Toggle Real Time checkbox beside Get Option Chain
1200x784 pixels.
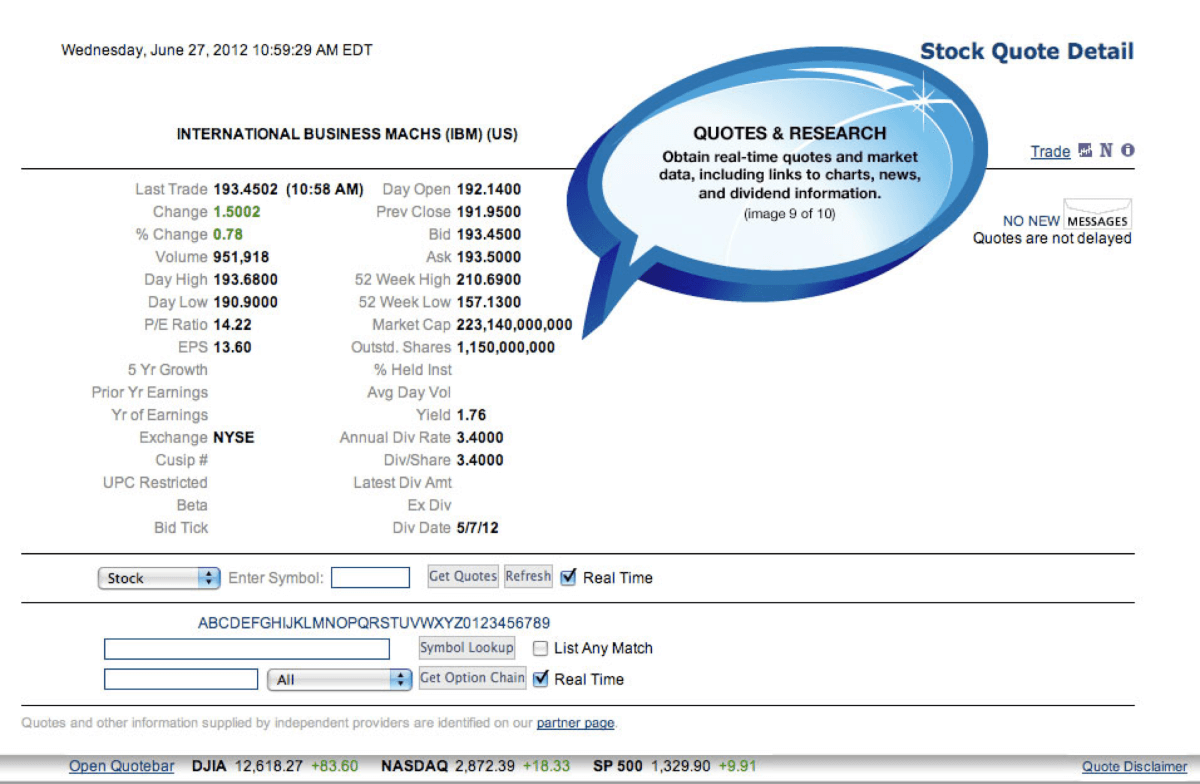[541, 679]
